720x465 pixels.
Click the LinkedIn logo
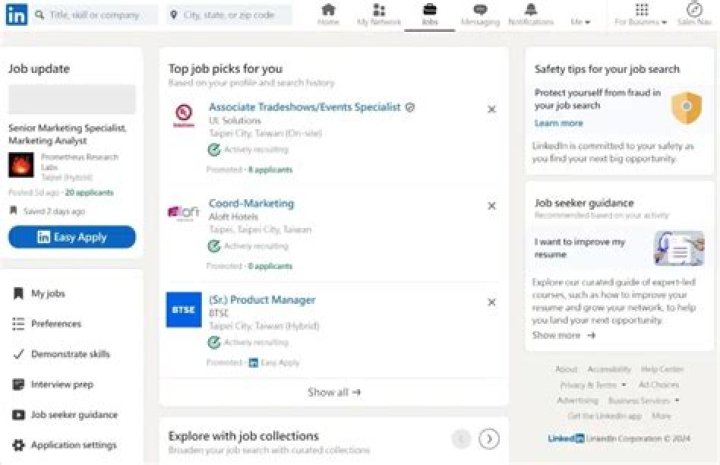[17, 15]
